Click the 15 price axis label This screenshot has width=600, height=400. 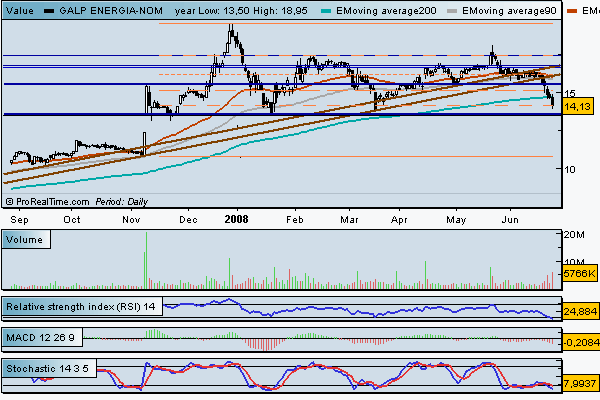pos(570,93)
